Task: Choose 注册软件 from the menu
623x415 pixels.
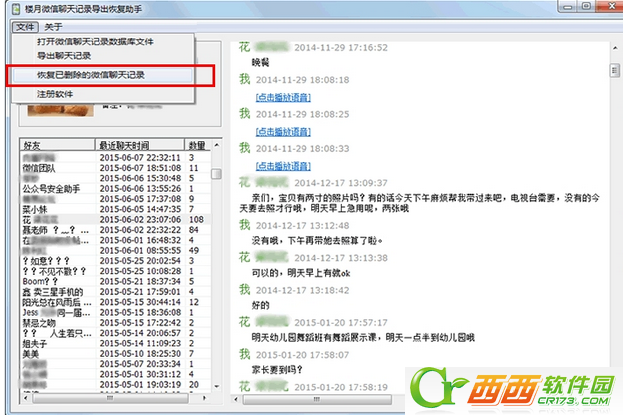Action: [55, 94]
